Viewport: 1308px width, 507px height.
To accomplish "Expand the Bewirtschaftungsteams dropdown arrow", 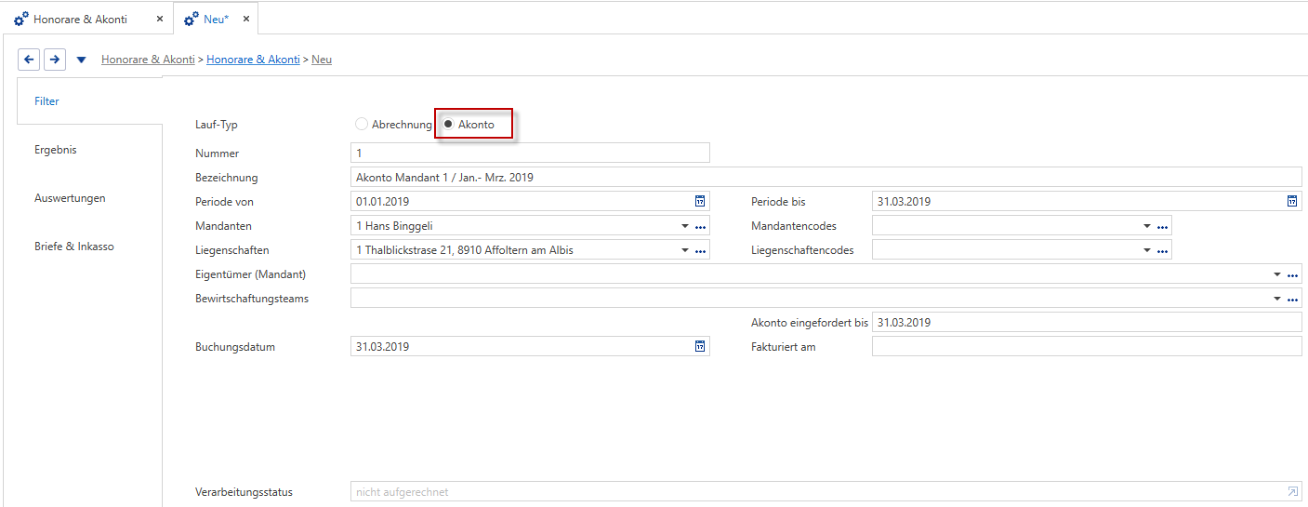I will pos(1278,298).
